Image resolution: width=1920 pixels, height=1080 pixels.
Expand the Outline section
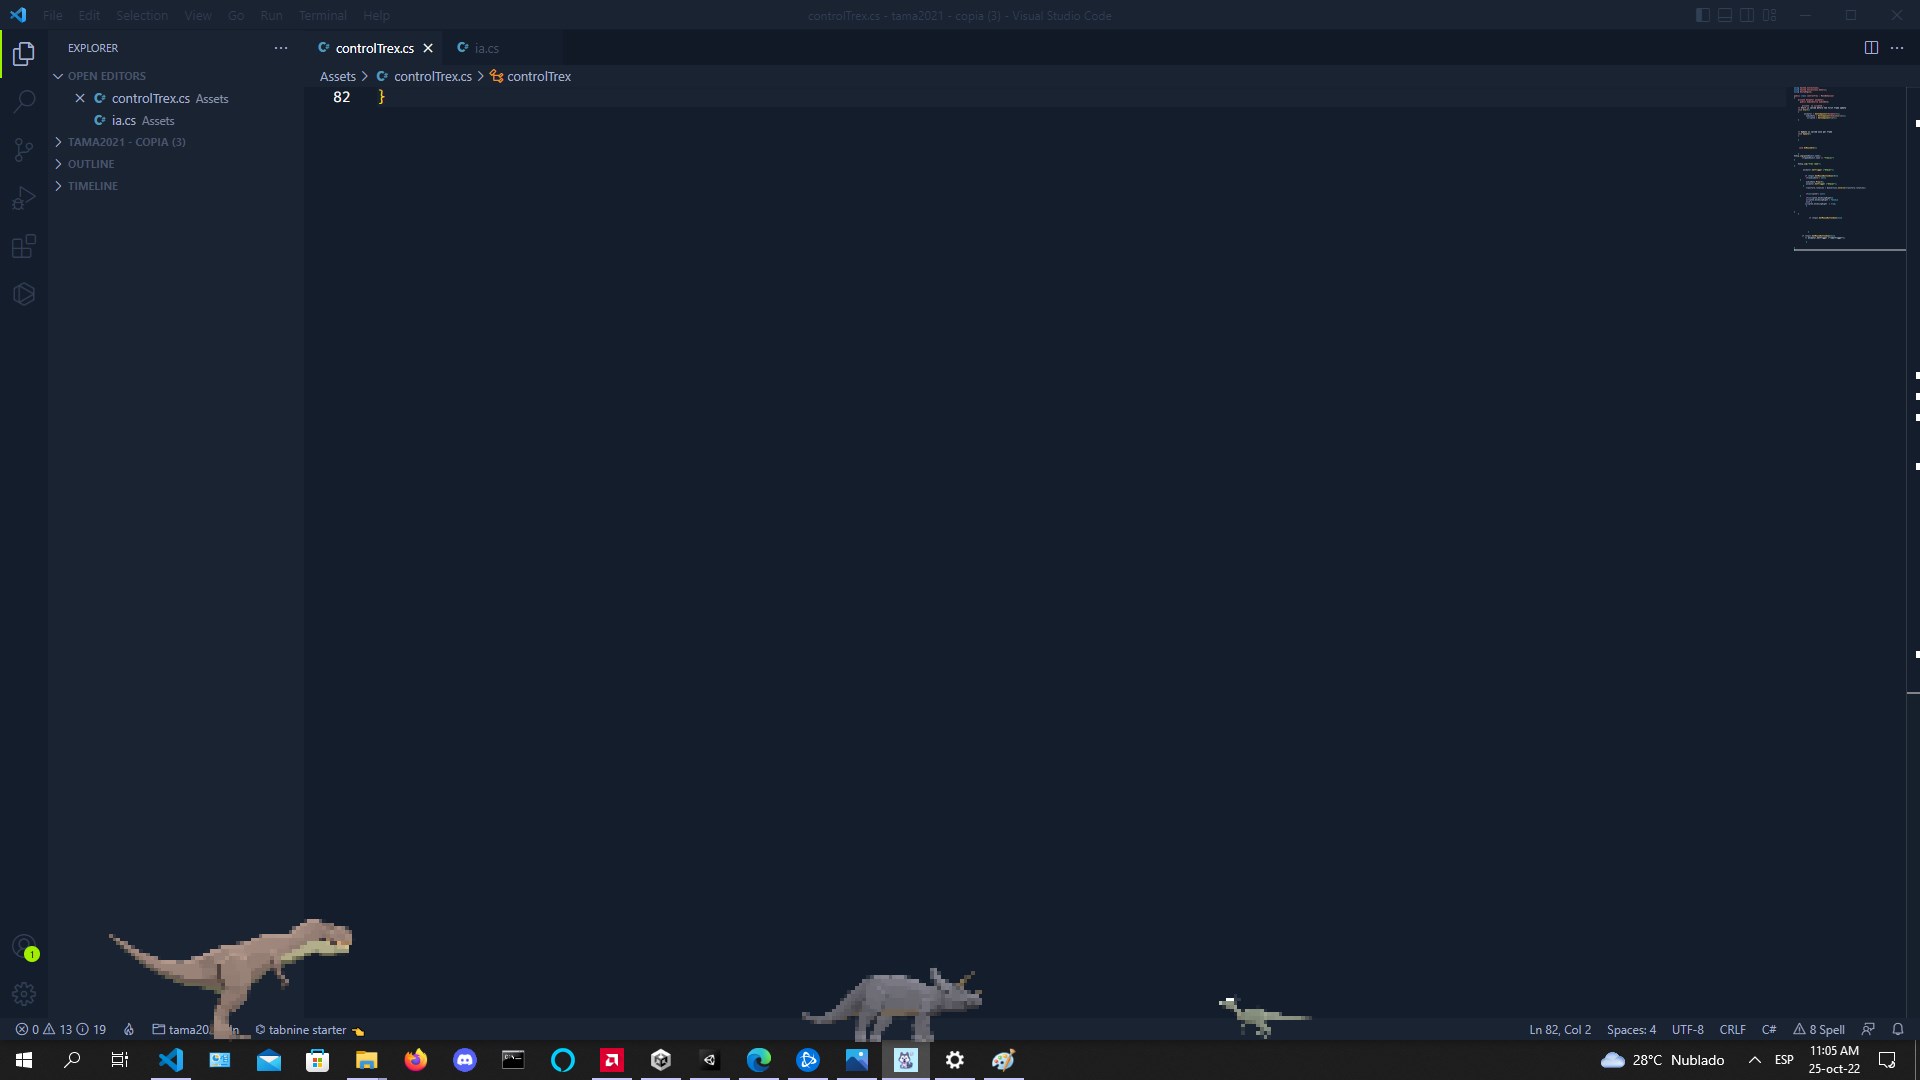click(176, 164)
